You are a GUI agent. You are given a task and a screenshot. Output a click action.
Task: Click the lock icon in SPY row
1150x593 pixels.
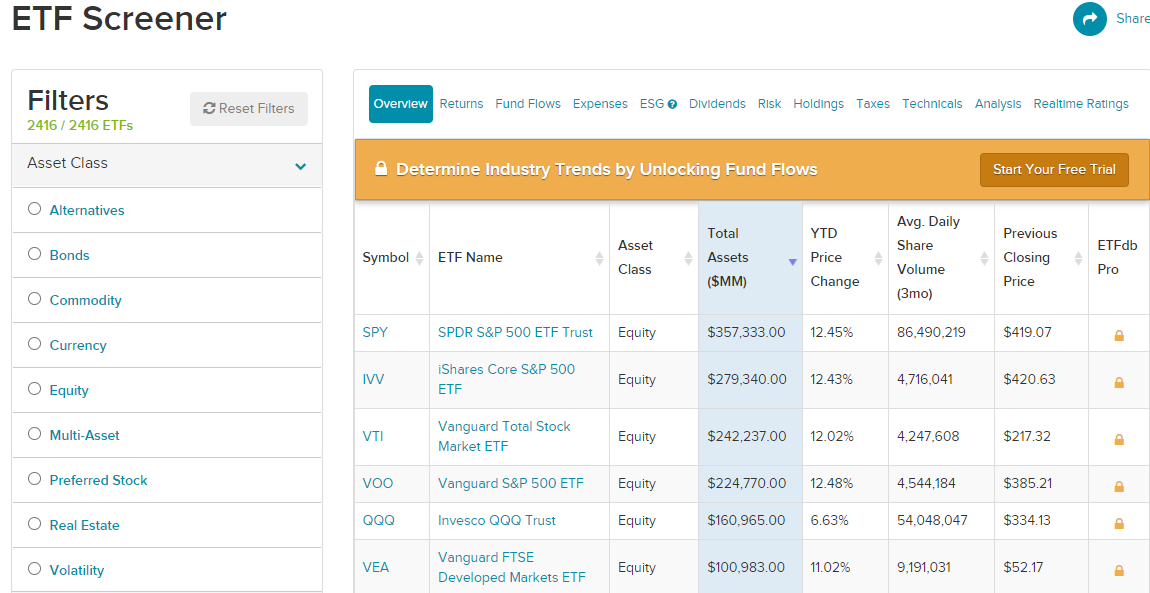[1119, 336]
